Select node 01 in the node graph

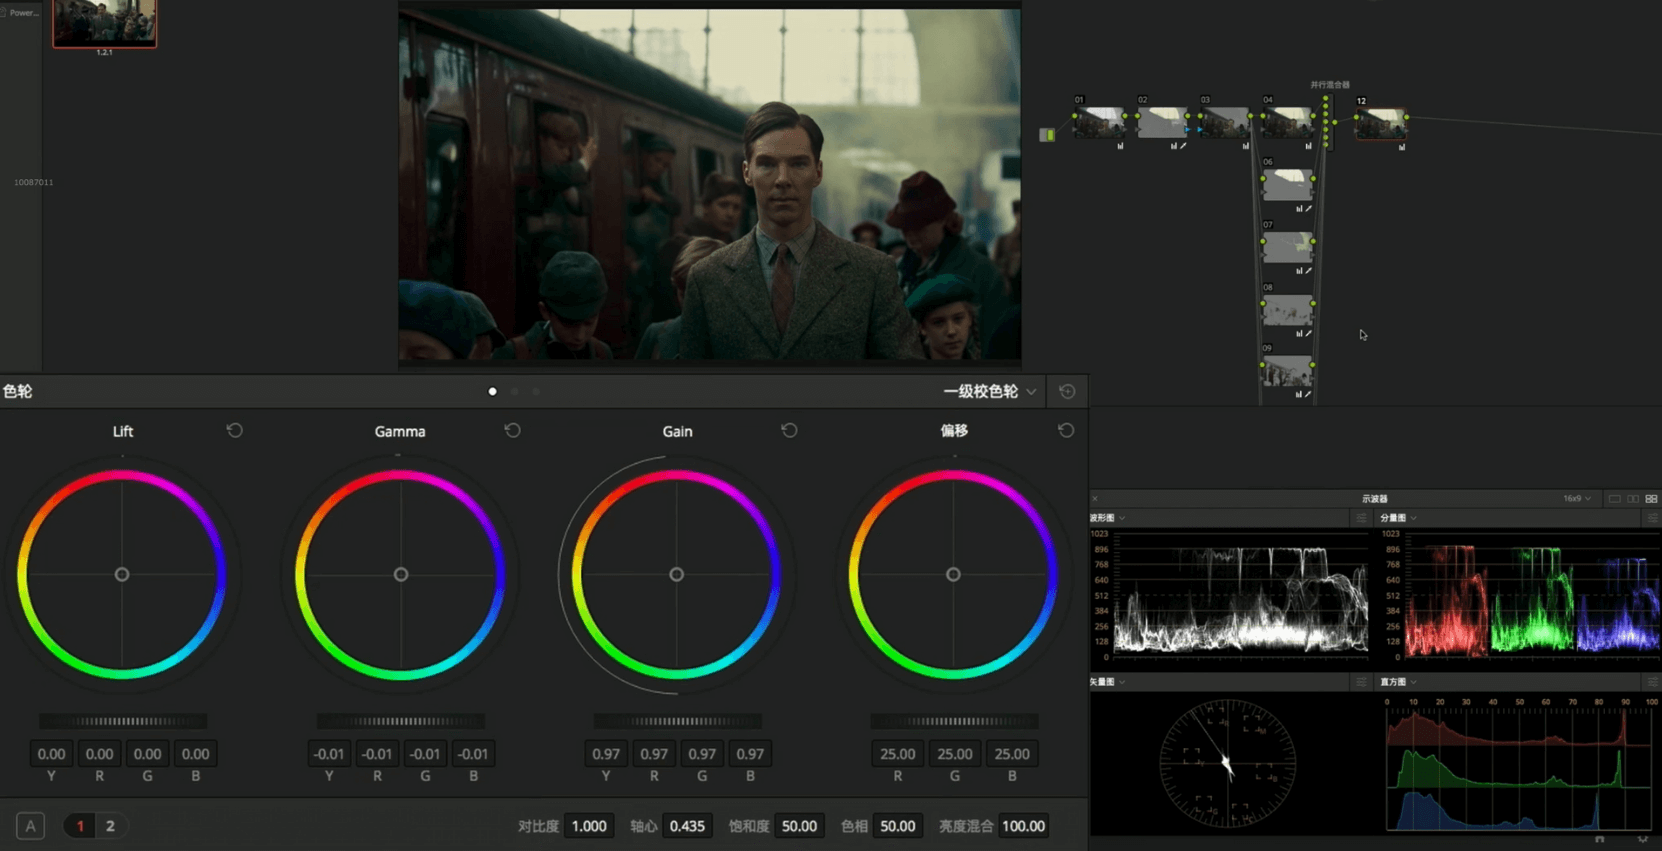(1099, 123)
